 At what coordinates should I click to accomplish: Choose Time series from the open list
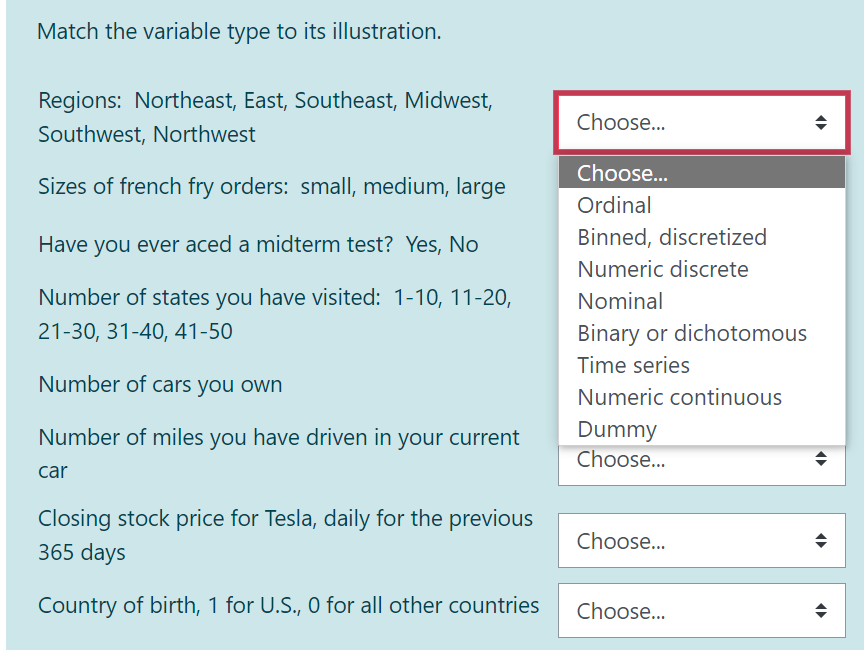pyautogui.click(x=633, y=365)
